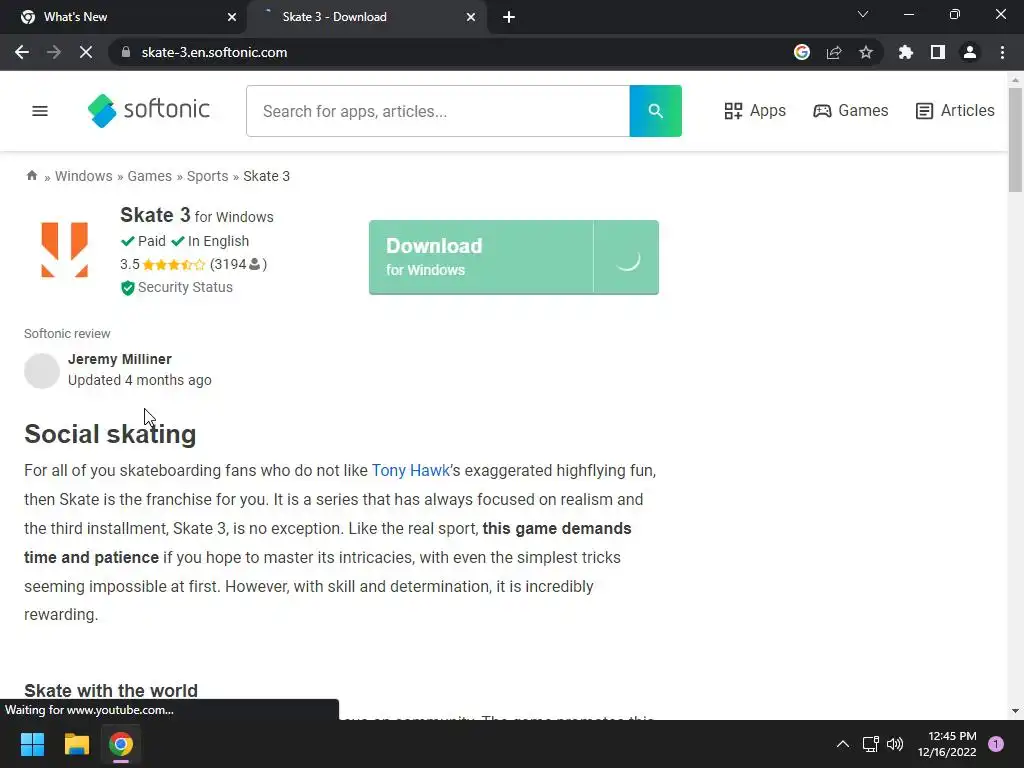Stop loading the page

pos(86,52)
